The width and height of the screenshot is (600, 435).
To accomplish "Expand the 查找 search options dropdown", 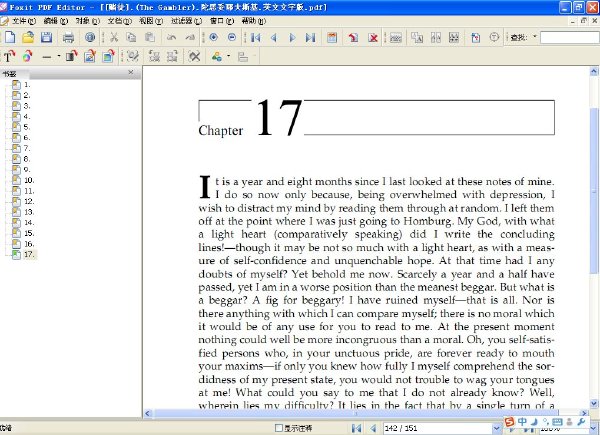I will coord(535,37).
